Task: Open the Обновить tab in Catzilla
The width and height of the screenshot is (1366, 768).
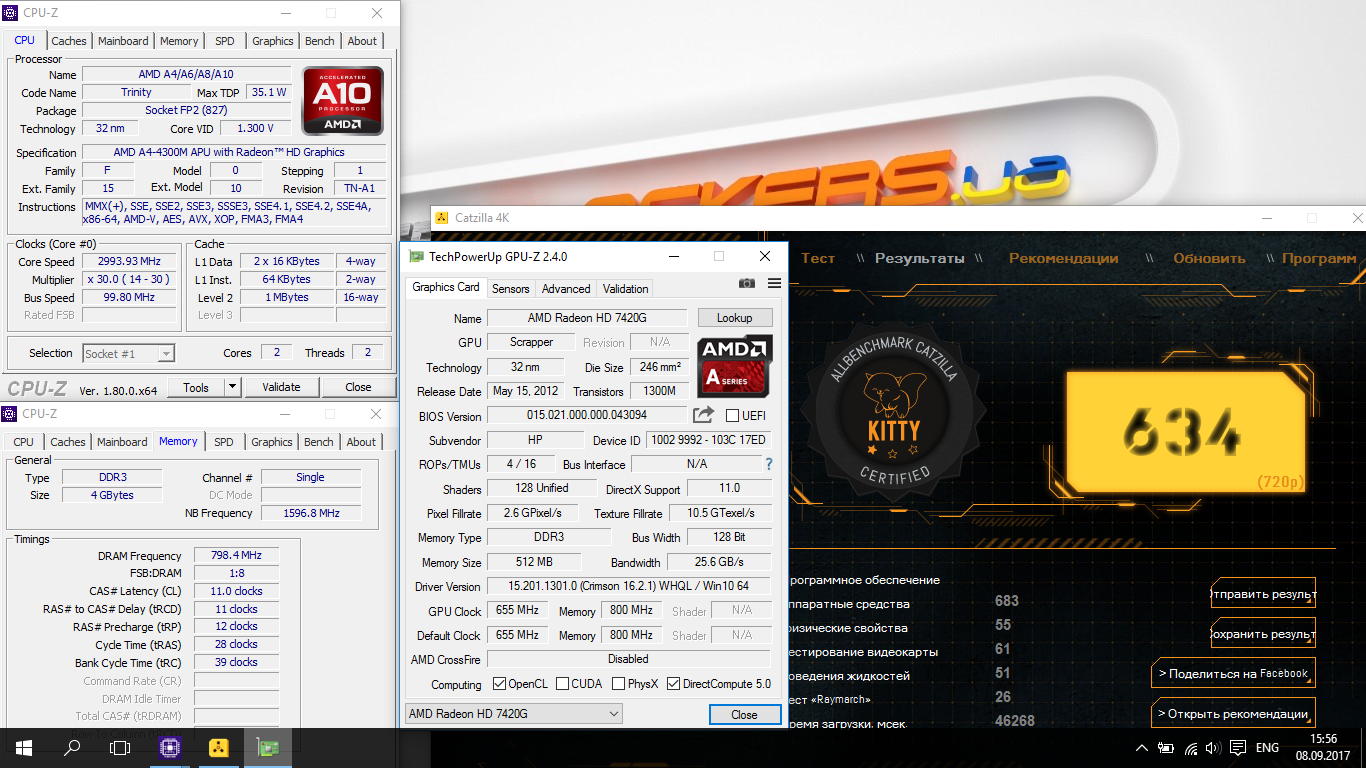Action: click(x=1209, y=258)
